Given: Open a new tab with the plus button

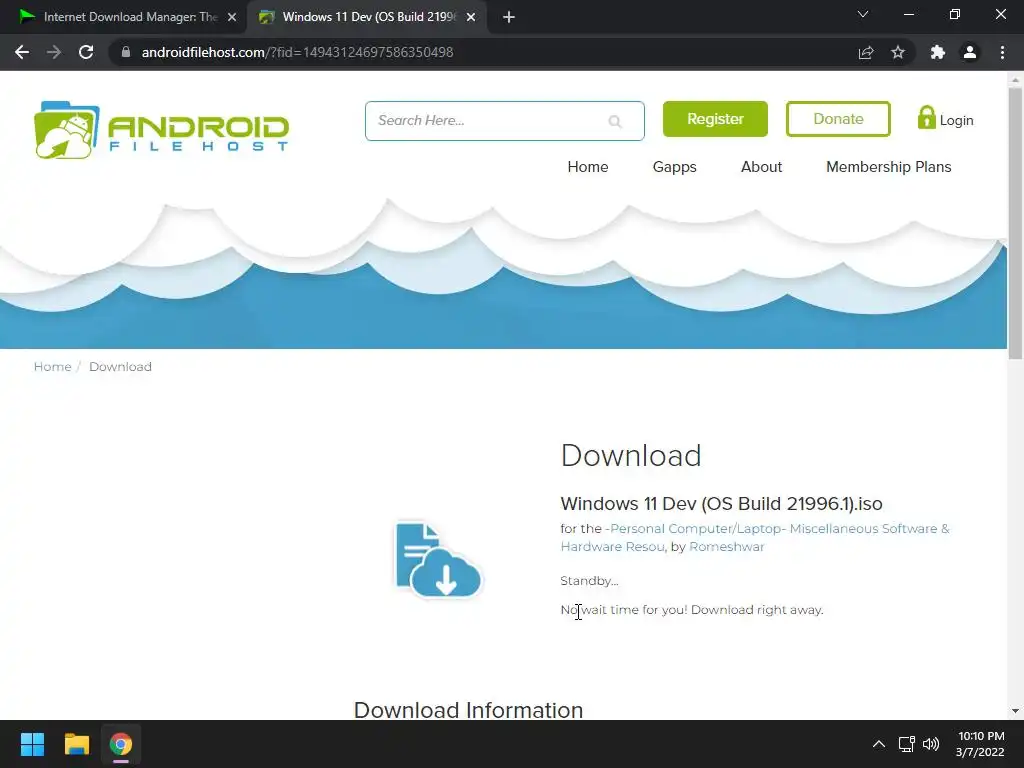Looking at the screenshot, I should click(509, 17).
